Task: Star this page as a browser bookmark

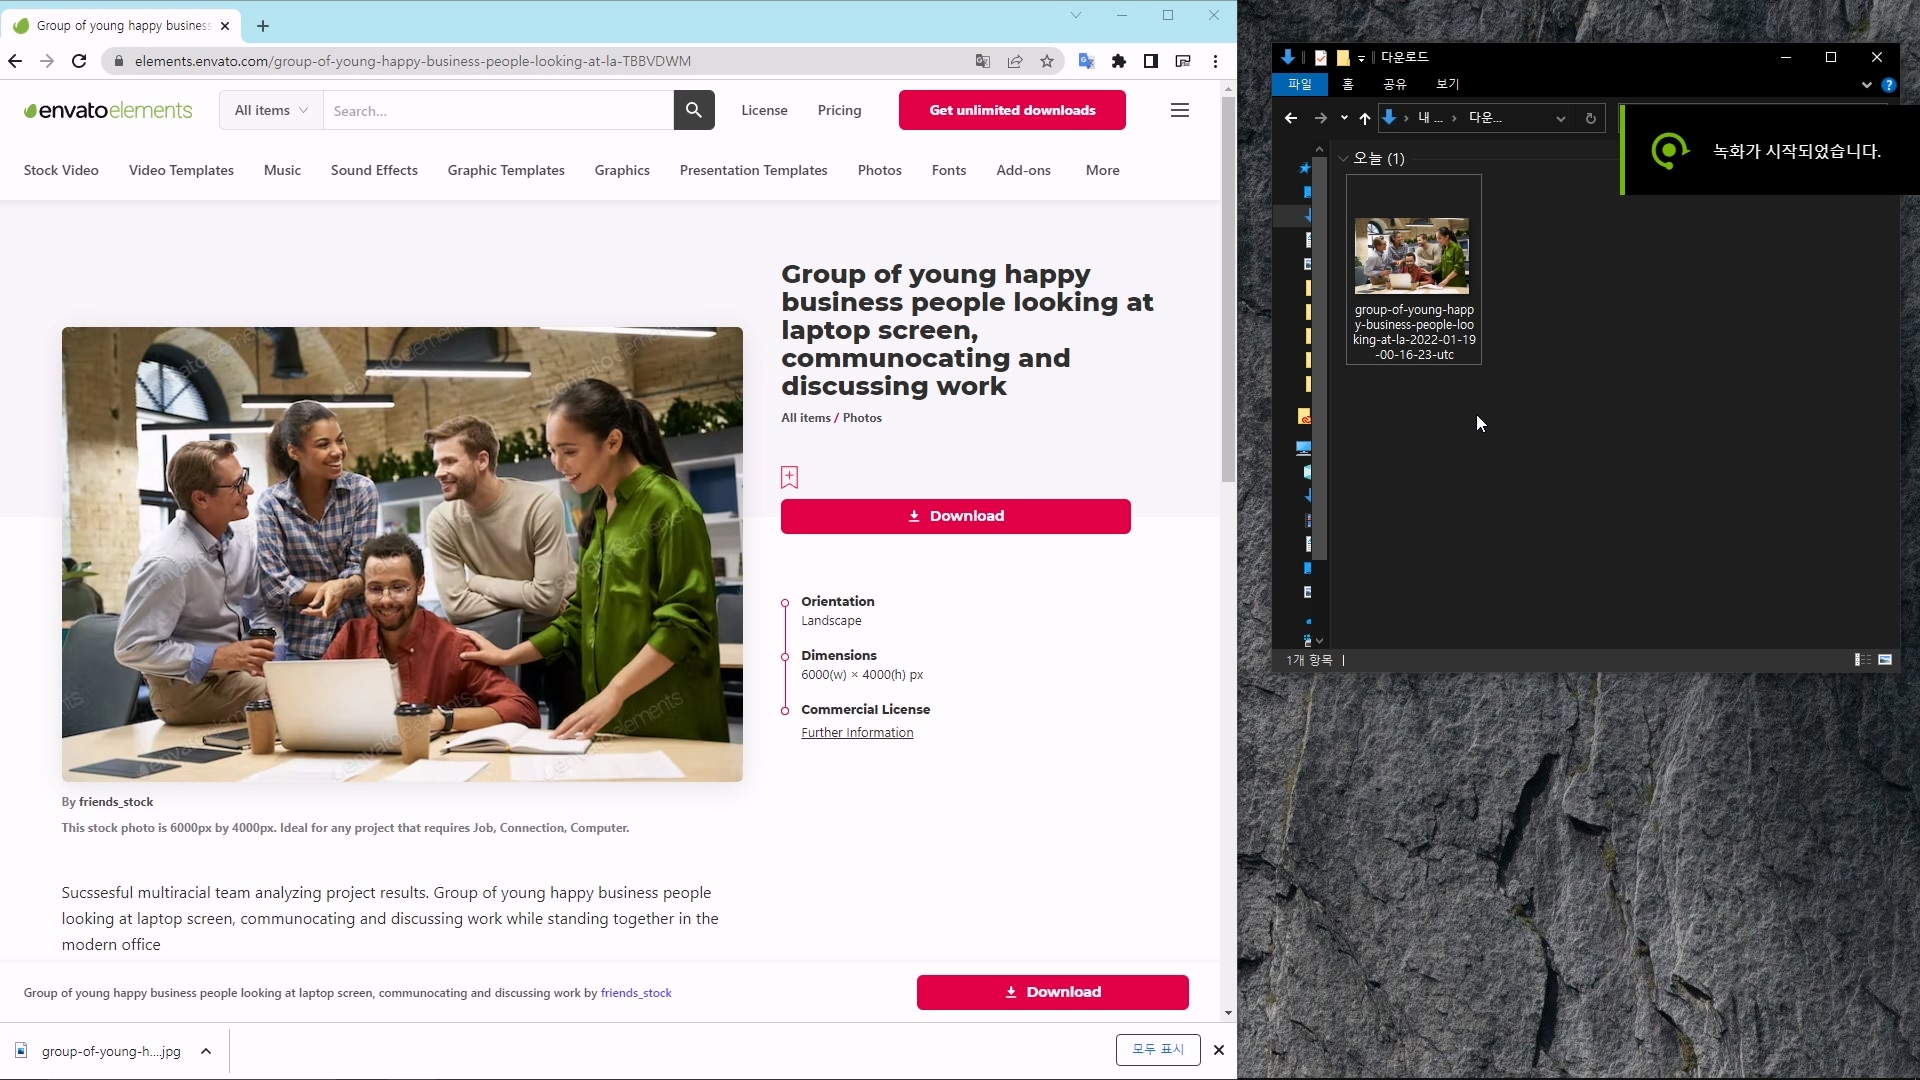Action: click(1047, 61)
